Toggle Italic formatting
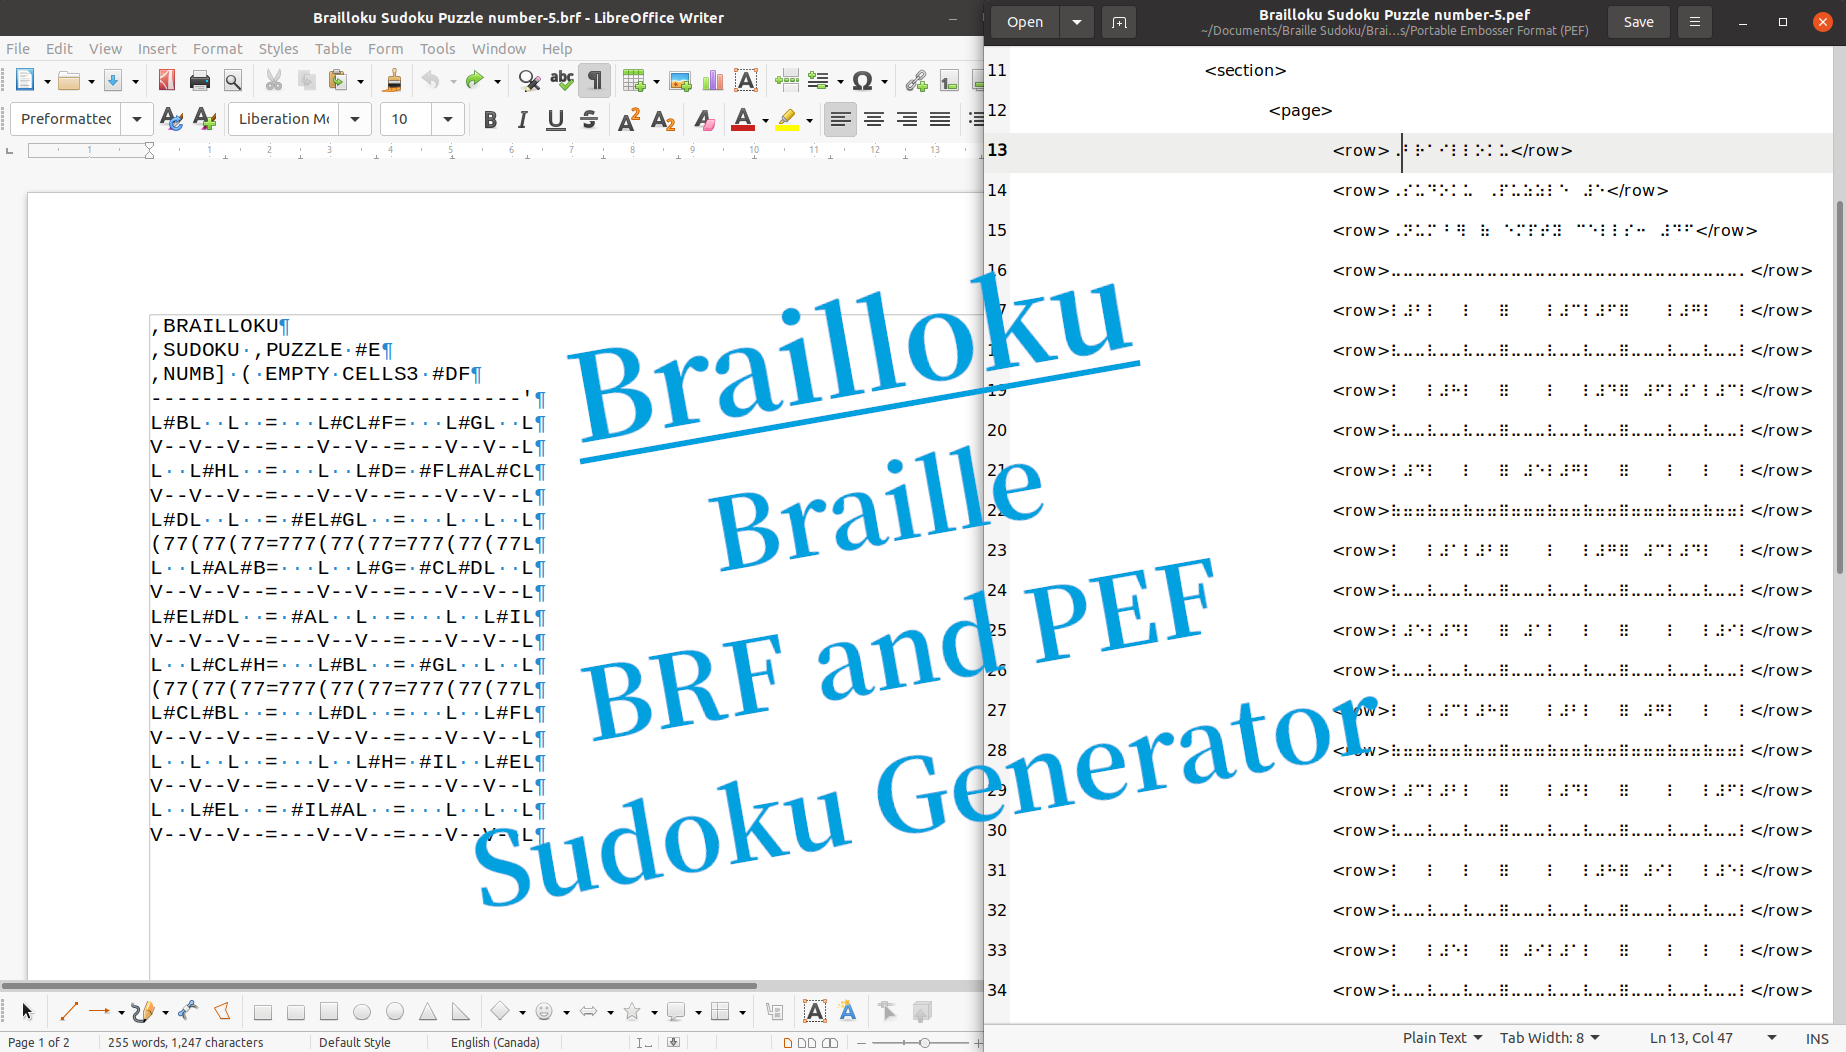This screenshot has width=1846, height=1052. pyautogui.click(x=523, y=120)
